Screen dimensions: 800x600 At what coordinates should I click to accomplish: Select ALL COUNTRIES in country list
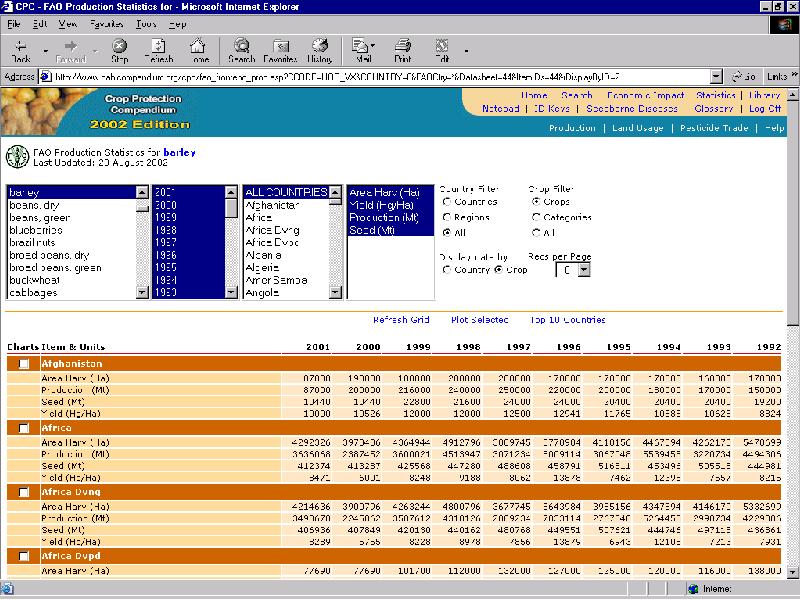pyautogui.click(x=286, y=192)
